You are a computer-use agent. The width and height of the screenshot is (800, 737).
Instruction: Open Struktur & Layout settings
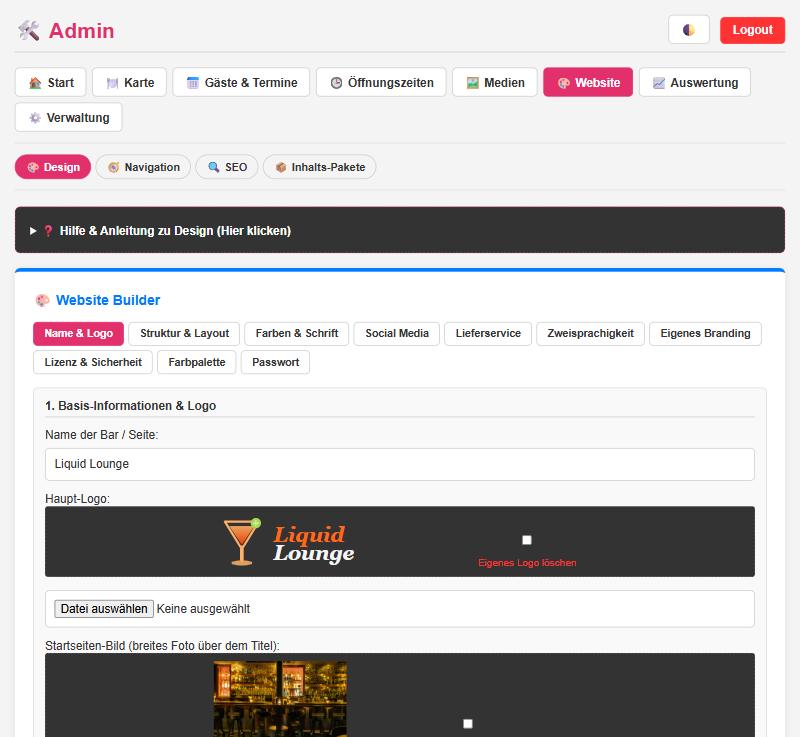tap(184, 334)
